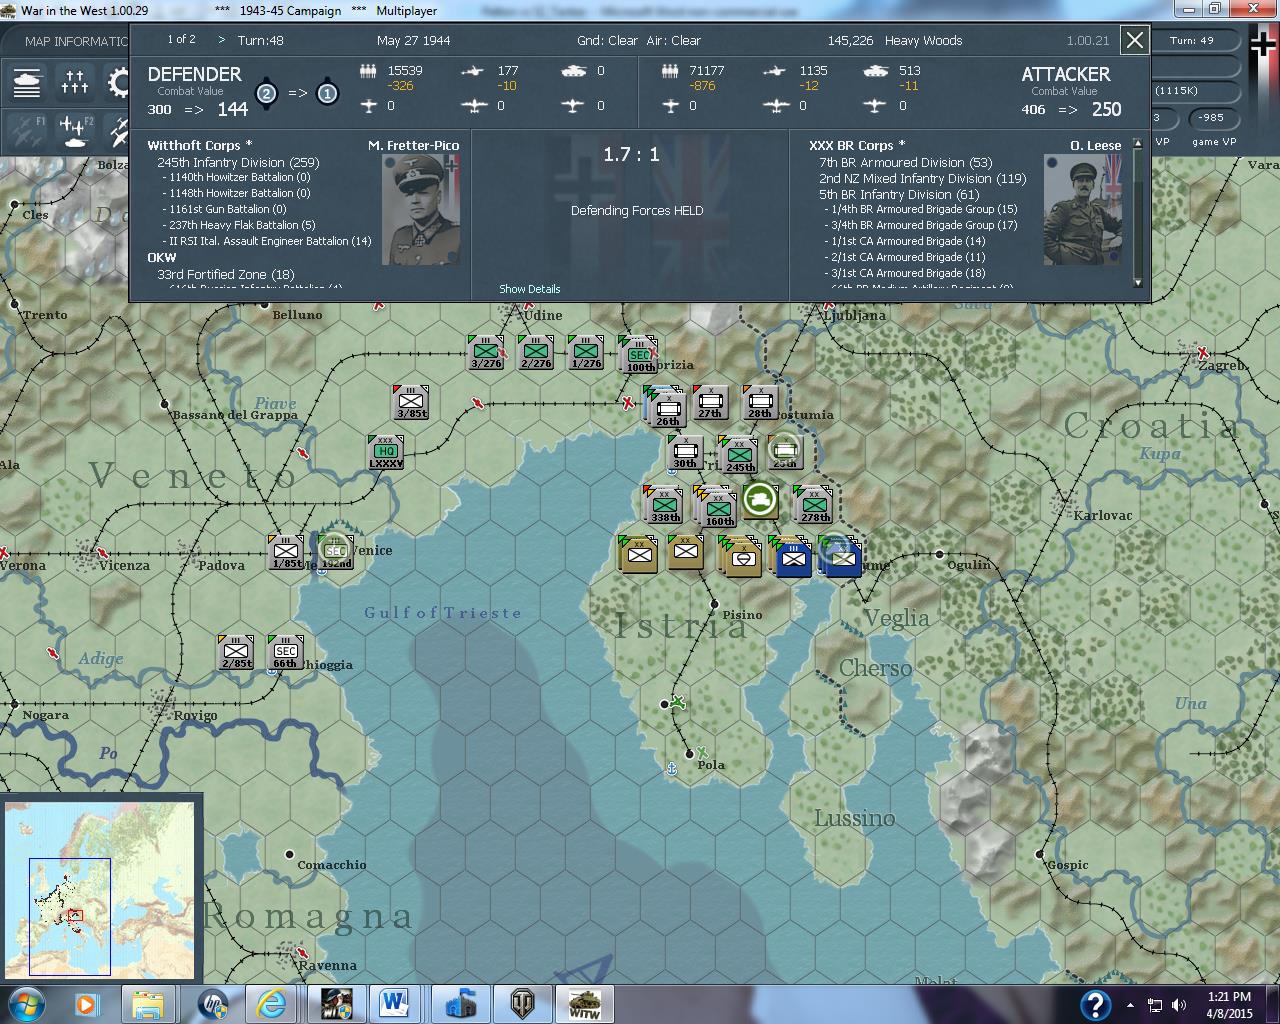Select the tan airborne division stack

tap(741, 556)
